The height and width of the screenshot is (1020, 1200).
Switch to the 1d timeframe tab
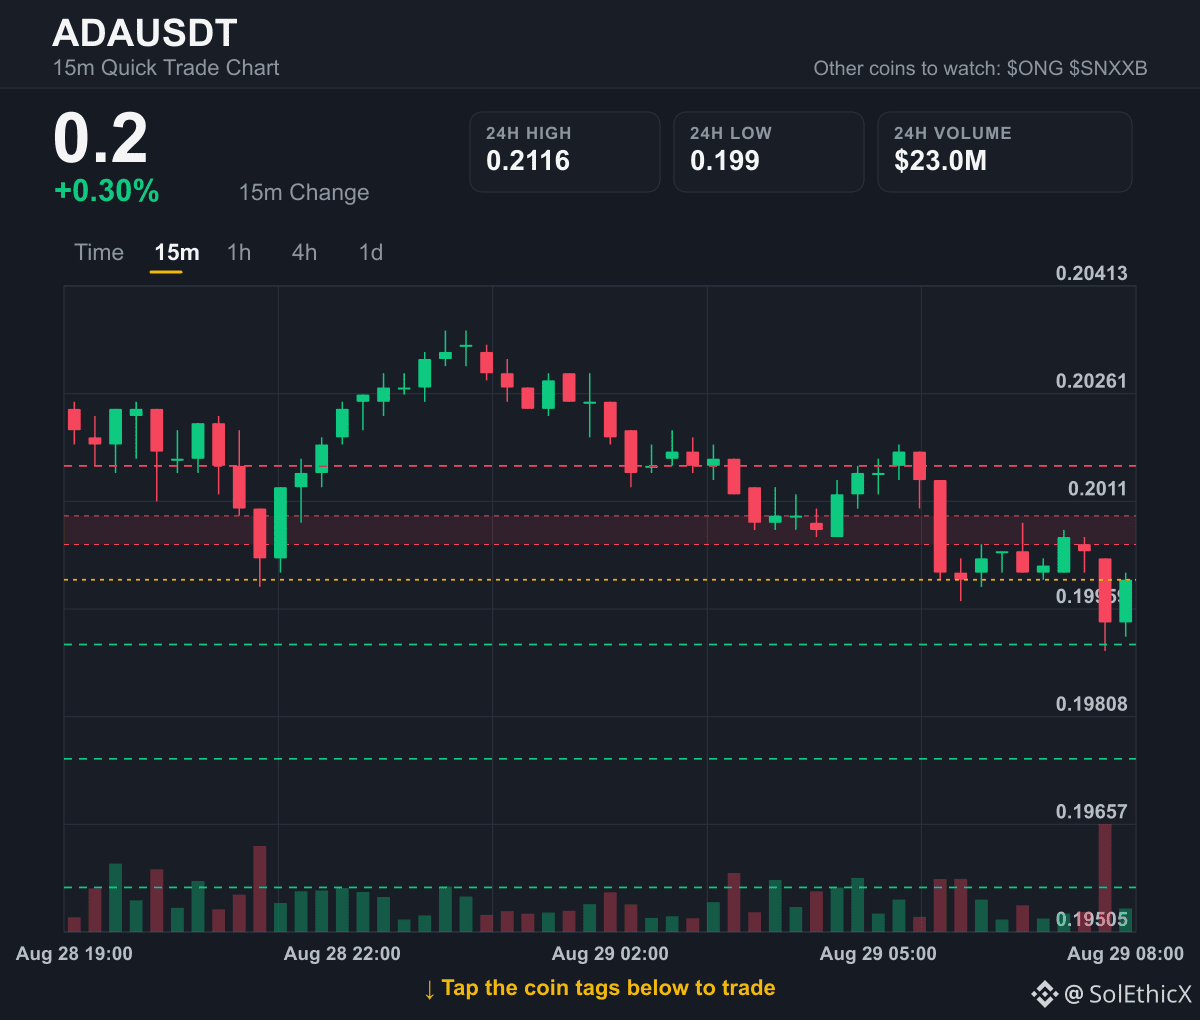(x=371, y=252)
